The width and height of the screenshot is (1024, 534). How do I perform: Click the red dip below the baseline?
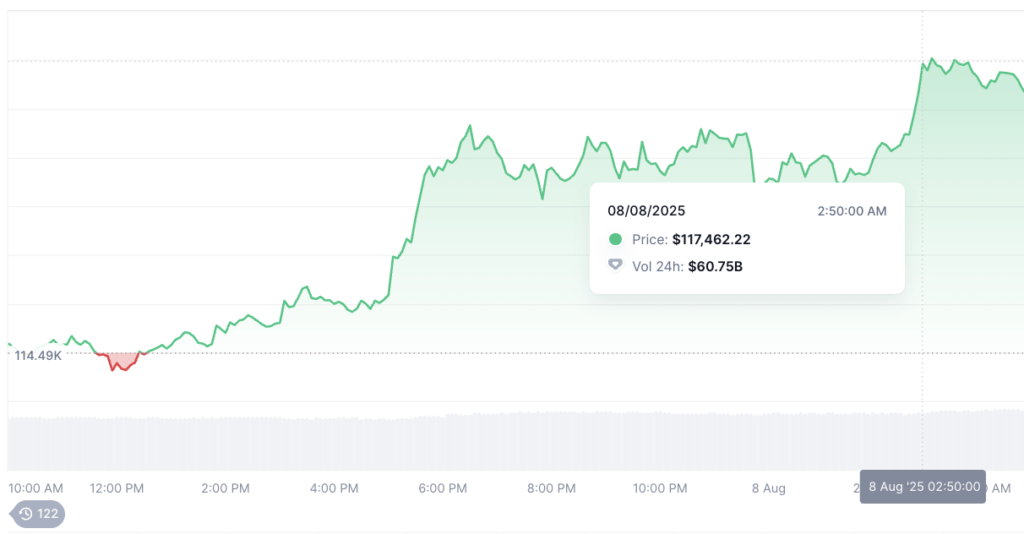(121, 361)
